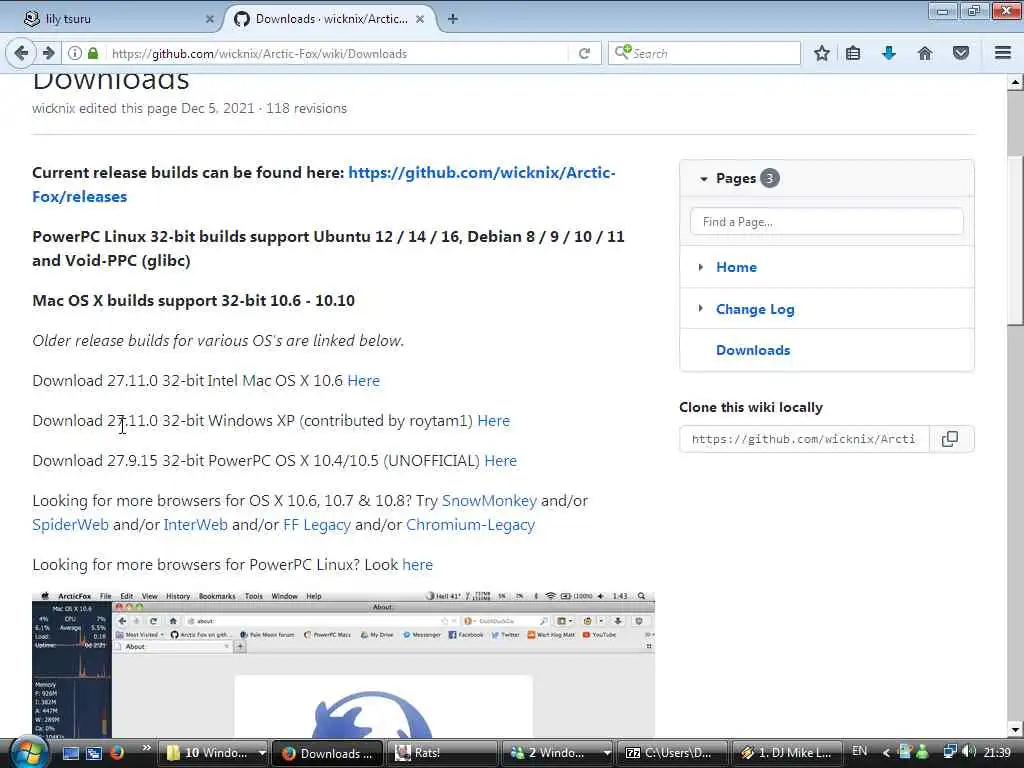The image size is (1024, 768).
Task: Collapse the Pages section triangle
Action: (x=703, y=179)
